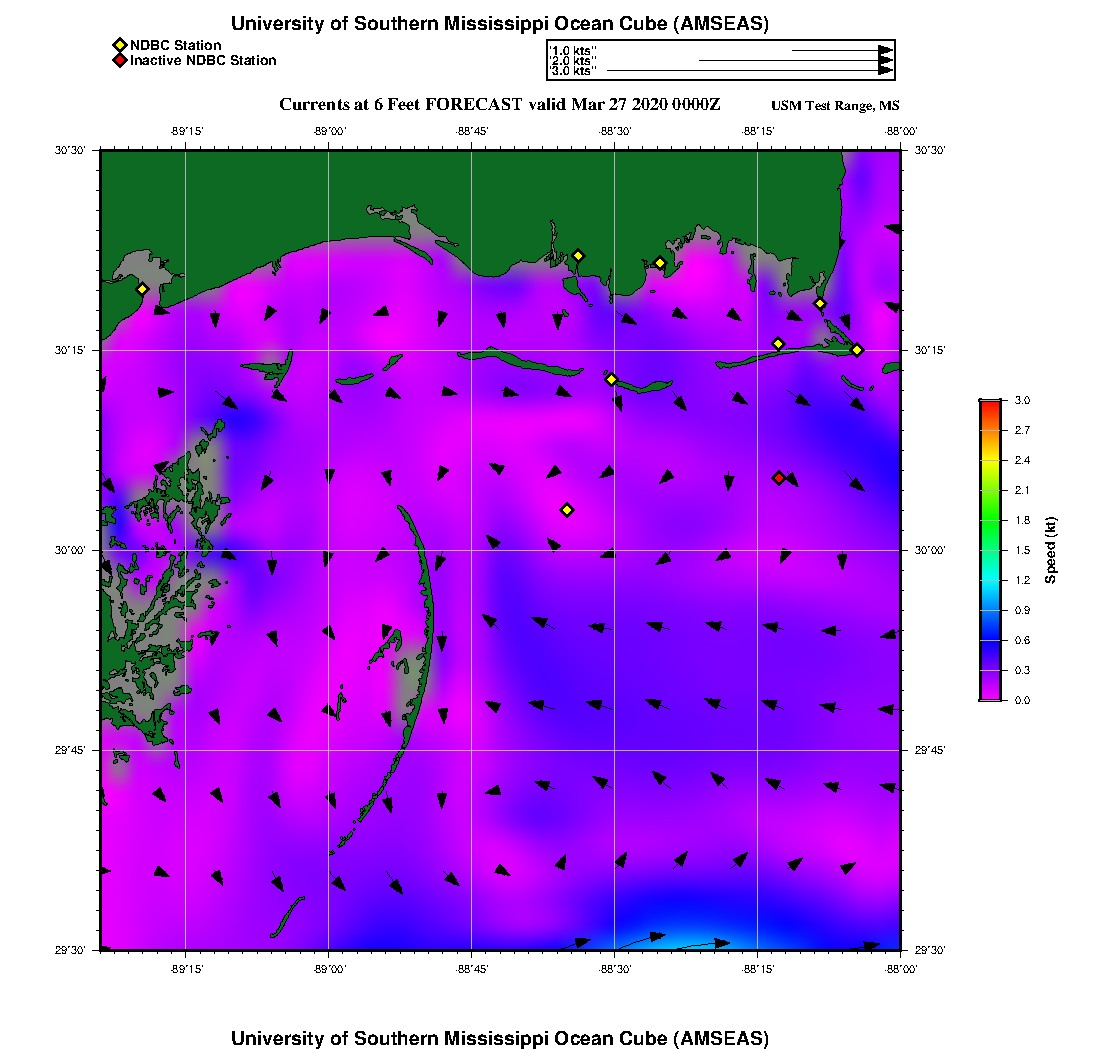Click the "Currents at 6 Feet FORECAST" heading

tap(400, 105)
